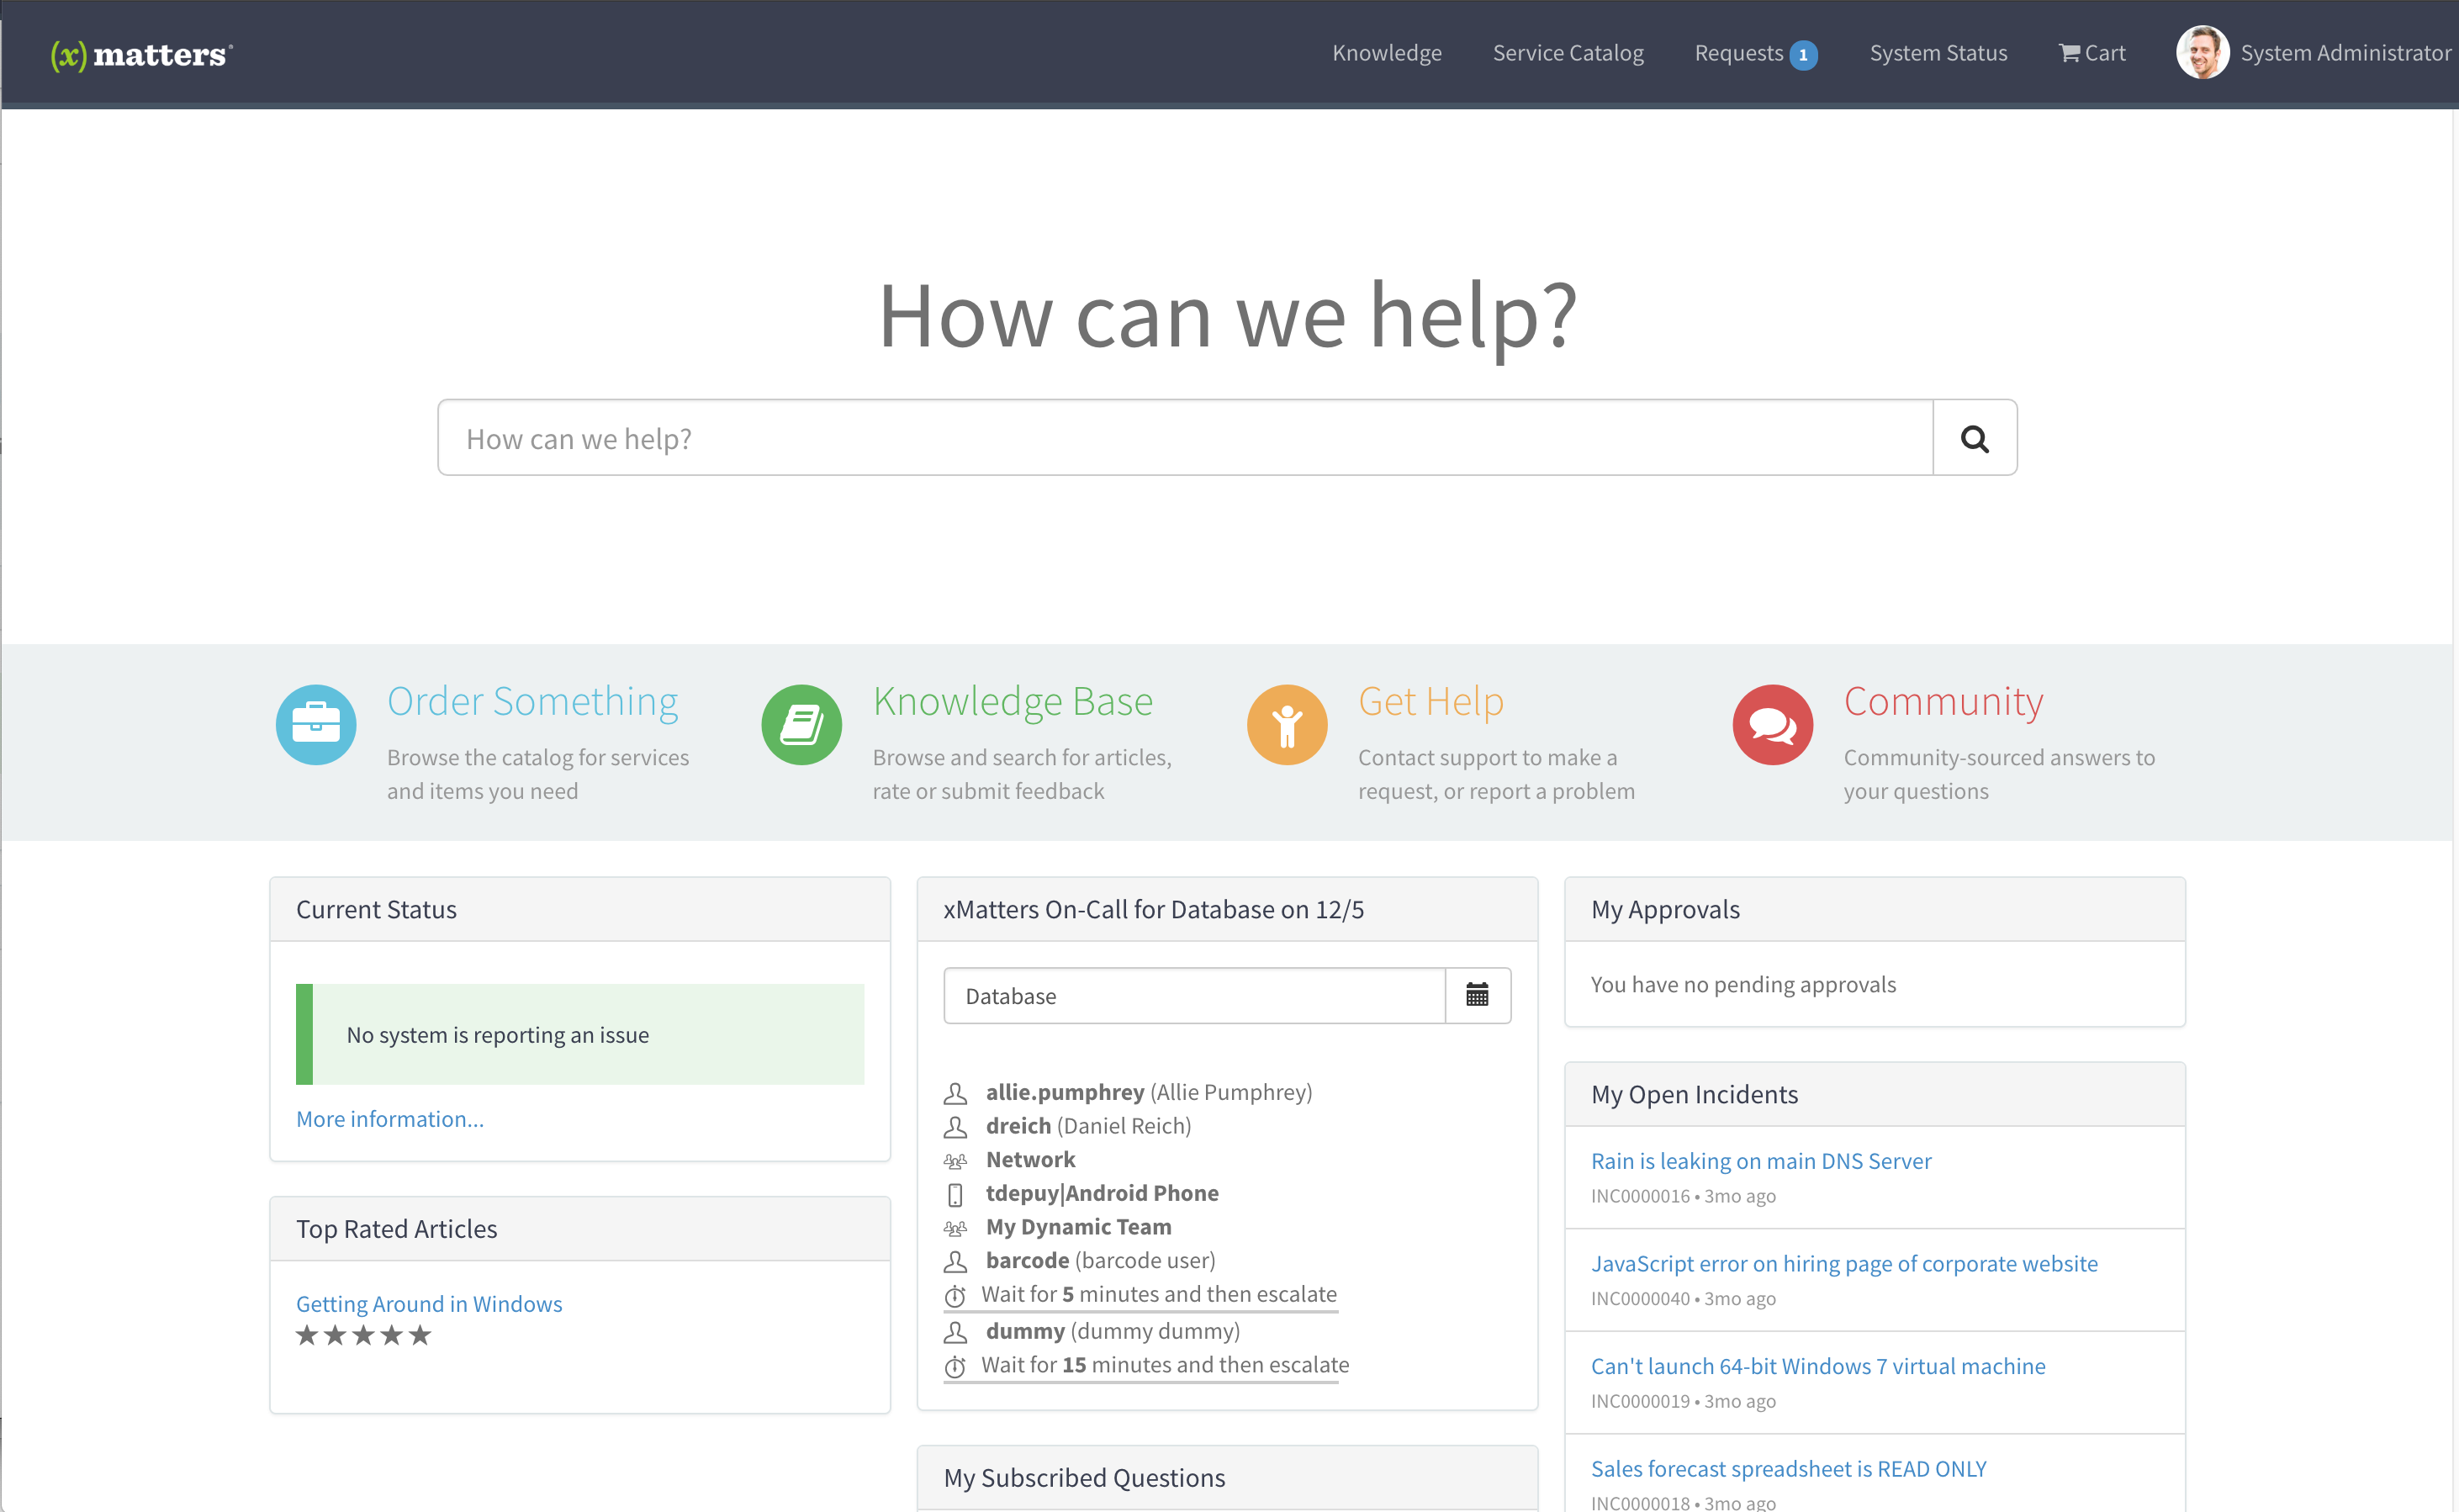Open Rain is leaking on DNS Server incident
The height and width of the screenshot is (1512, 2459).
[1760, 1160]
